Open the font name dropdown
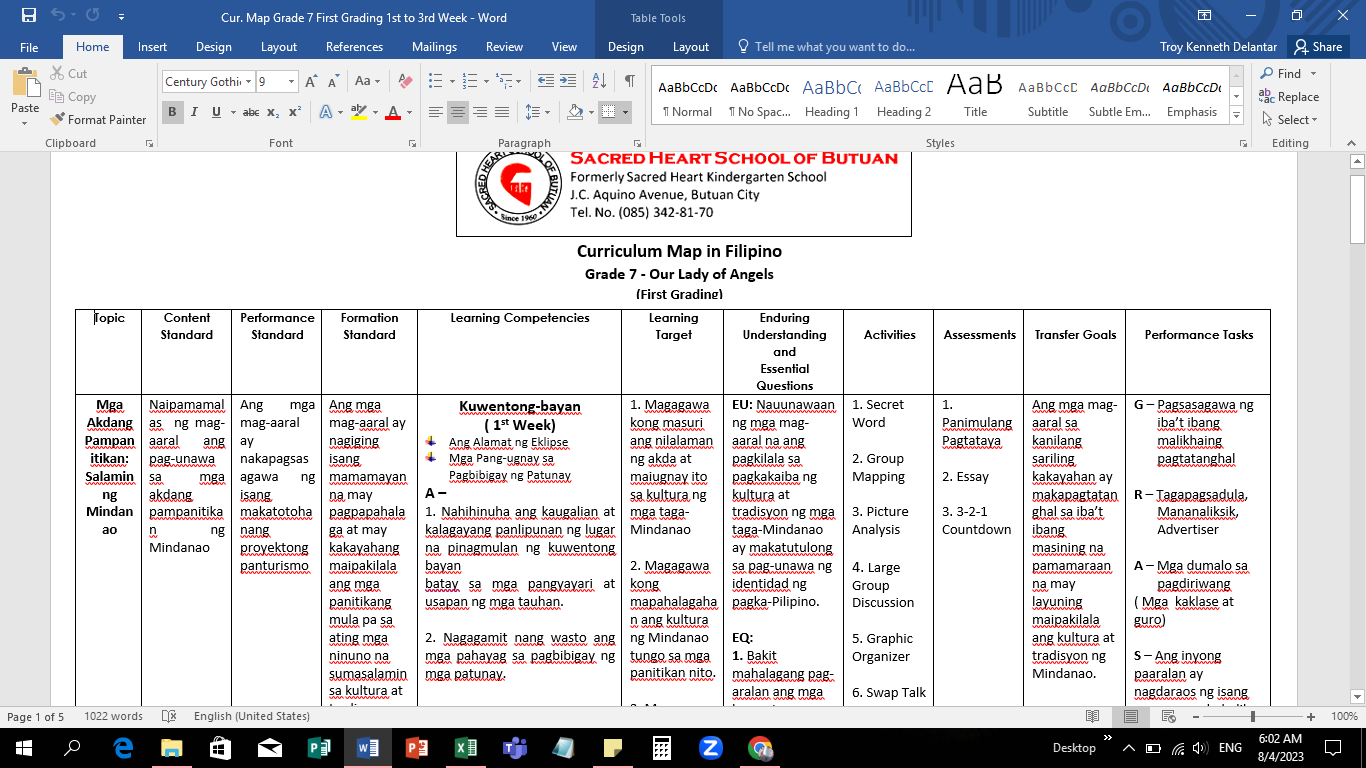This screenshot has width=1366, height=768. [248, 82]
